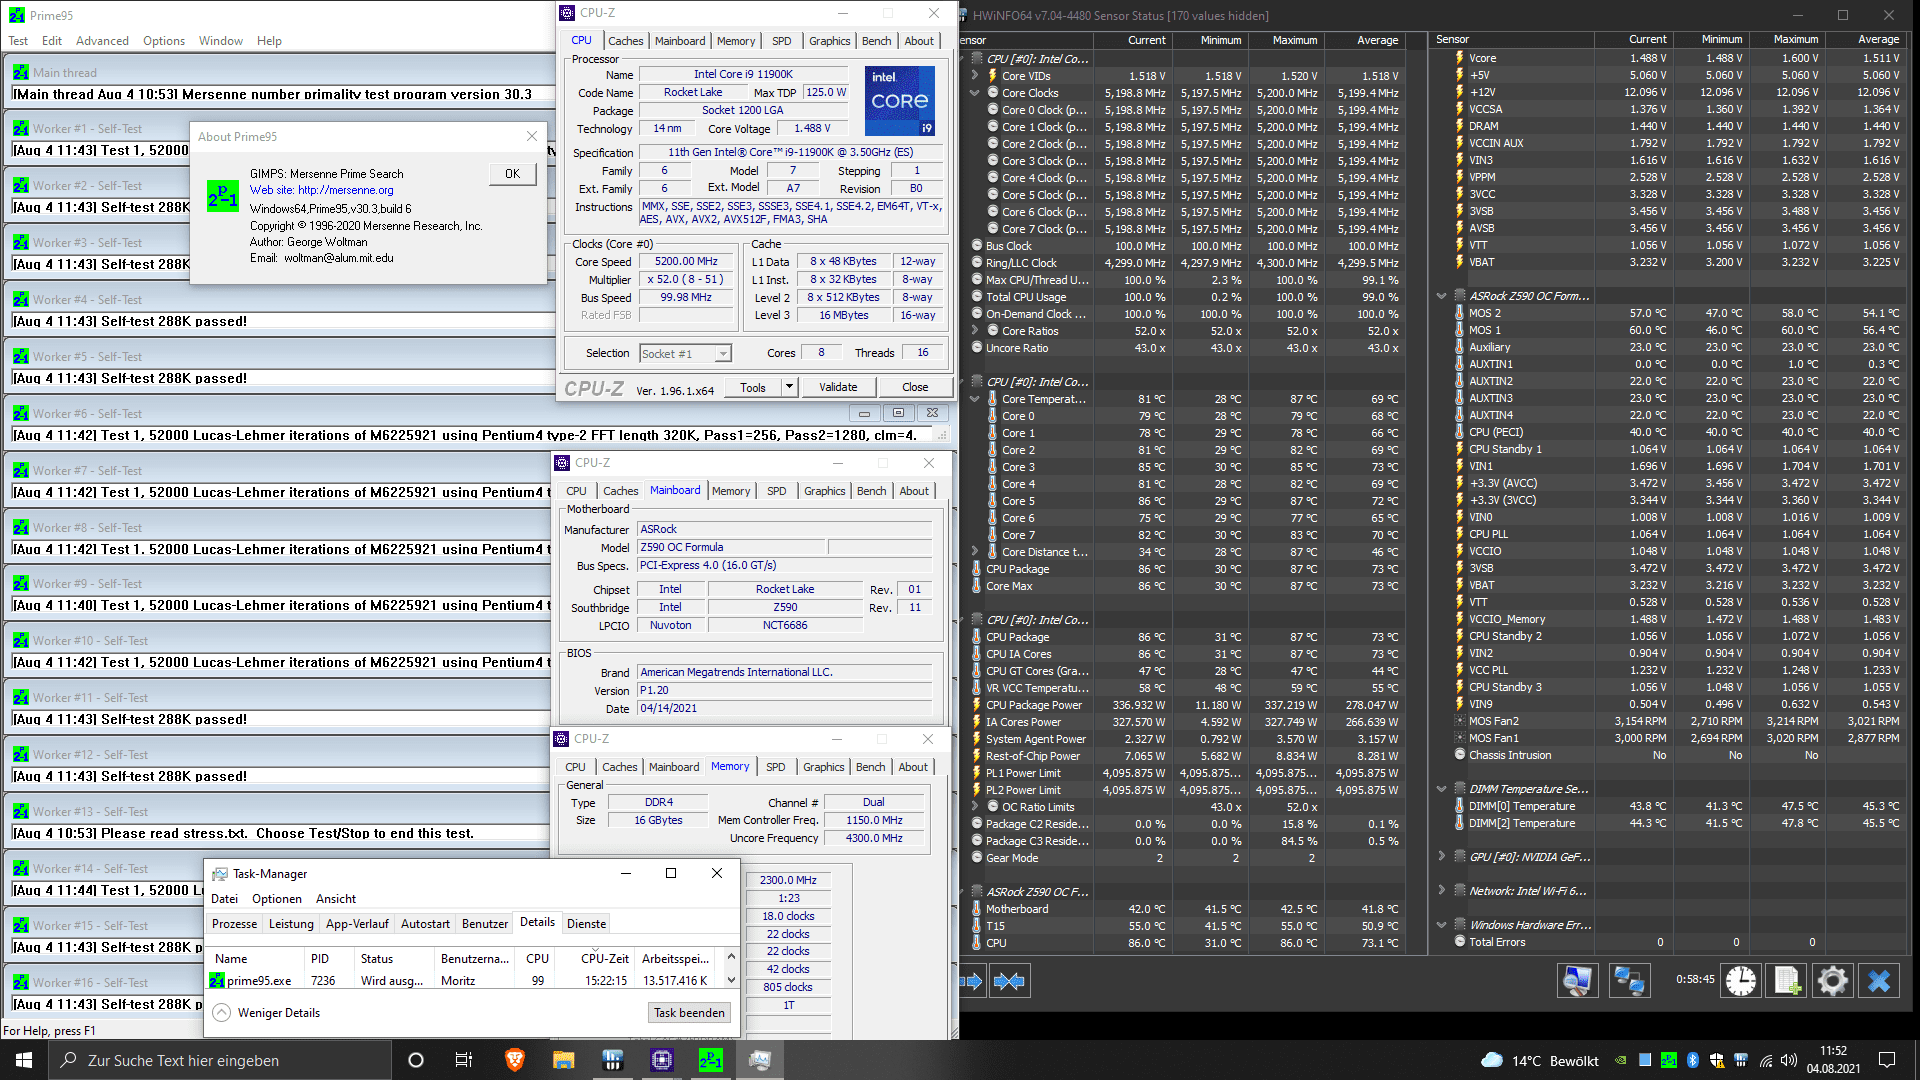Click Tools button in CPU-Z
The height and width of the screenshot is (1080, 1920).
753,387
